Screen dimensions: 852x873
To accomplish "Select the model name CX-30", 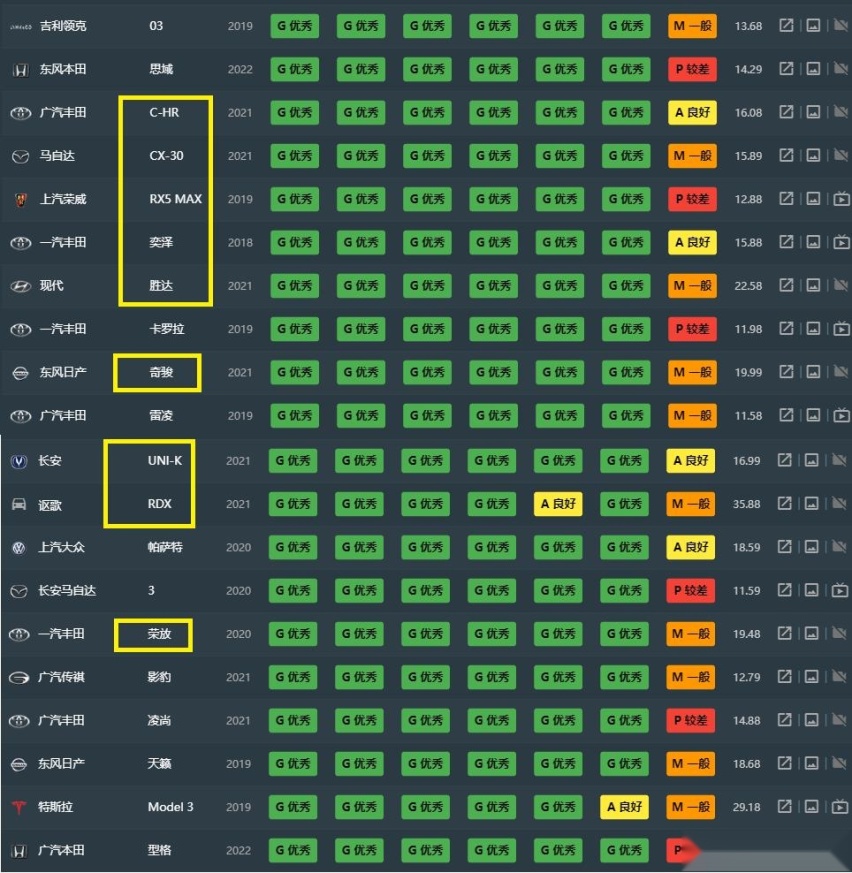I will coord(166,155).
